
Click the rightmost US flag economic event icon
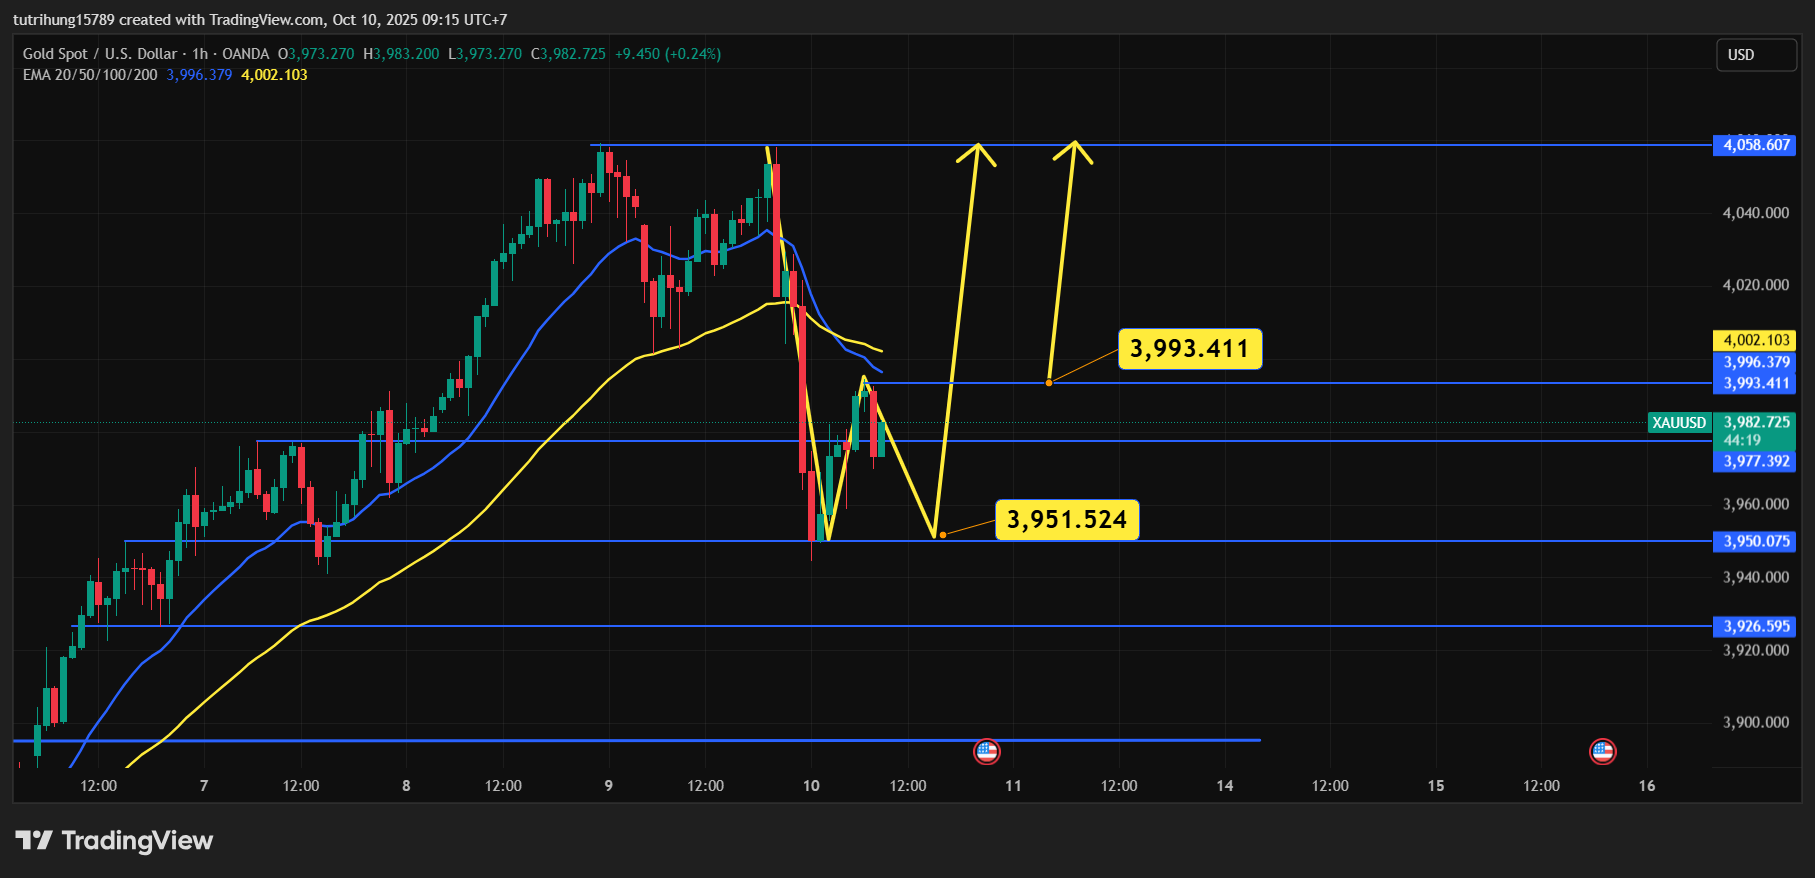click(x=1602, y=751)
